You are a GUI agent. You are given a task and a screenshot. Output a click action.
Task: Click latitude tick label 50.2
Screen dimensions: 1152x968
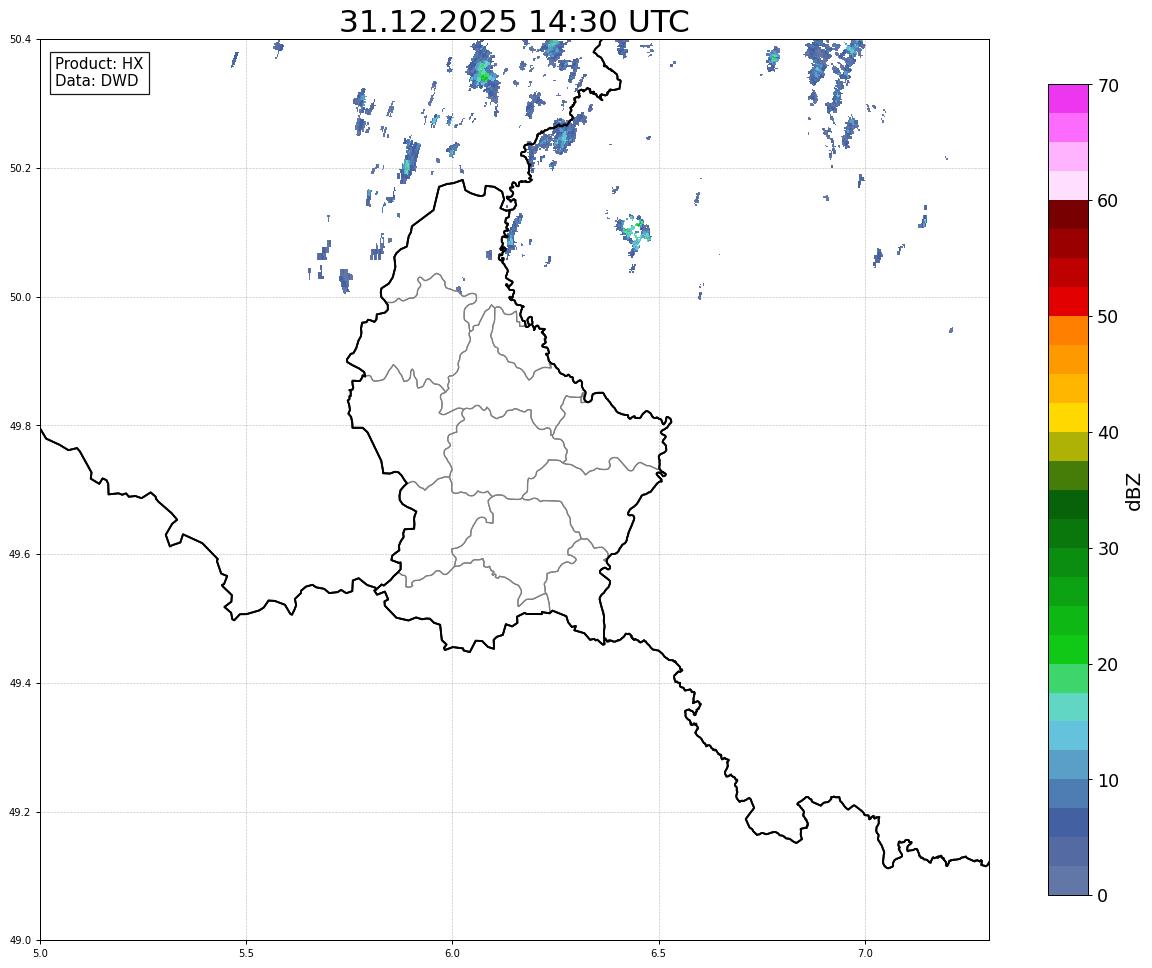(x=20, y=168)
